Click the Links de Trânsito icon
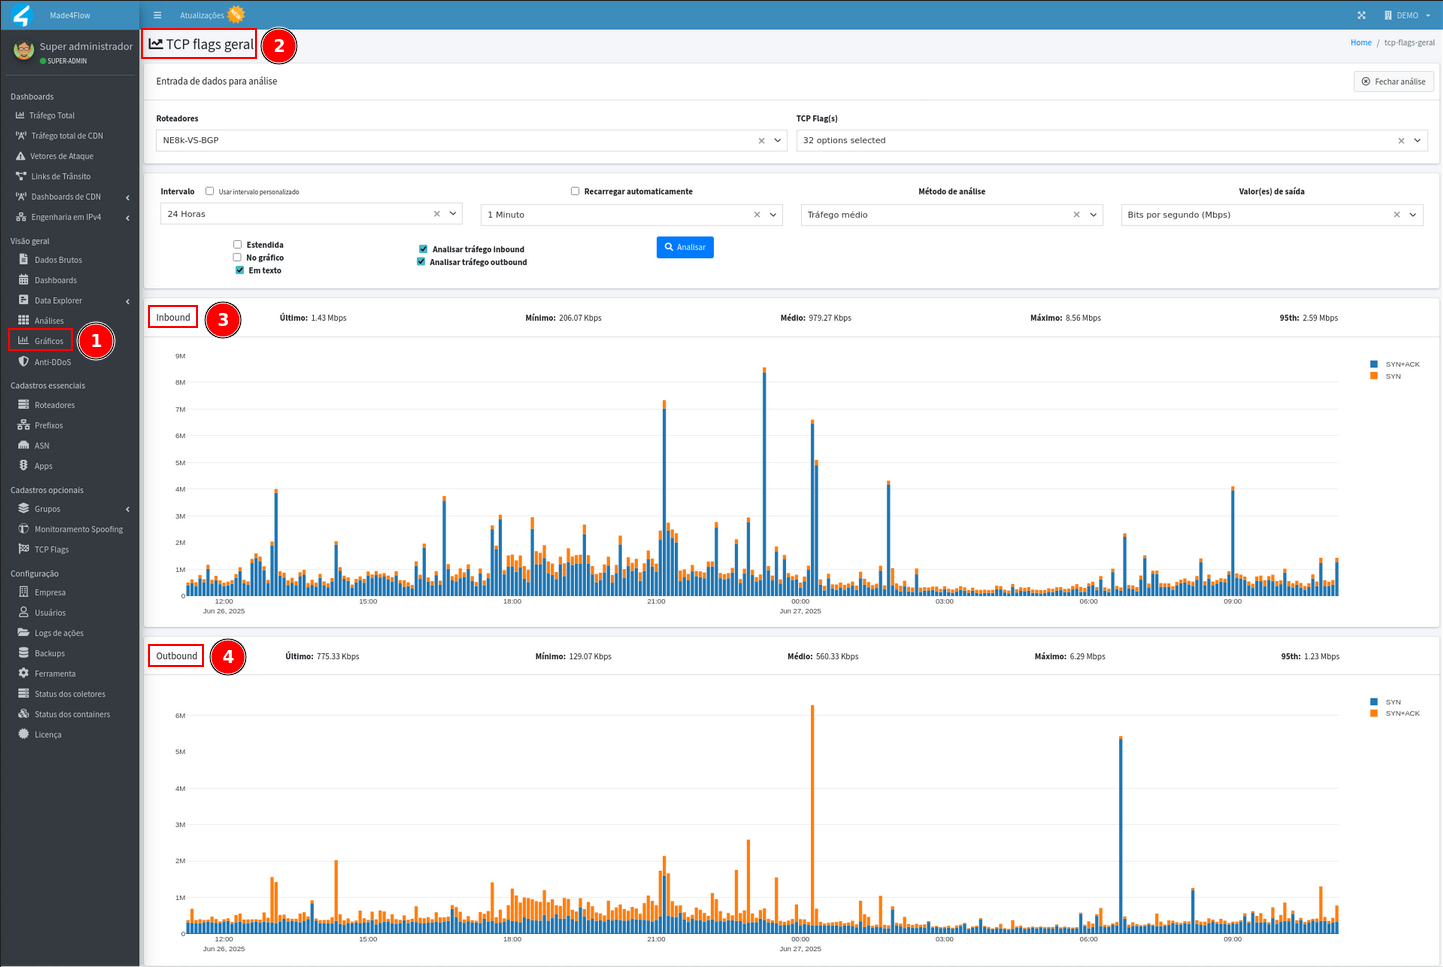Screen dimensions: 1443x967 (x=21, y=176)
